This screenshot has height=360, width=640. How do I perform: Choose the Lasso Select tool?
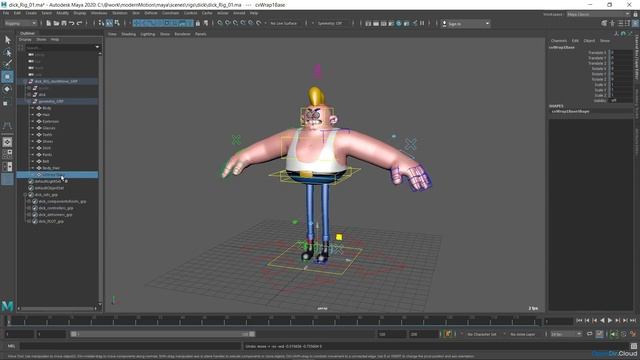7,52
